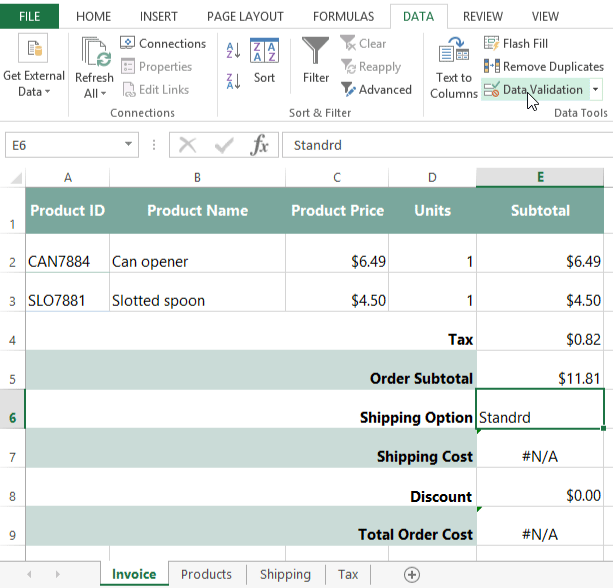Open the FILE menu

click(x=30, y=16)
